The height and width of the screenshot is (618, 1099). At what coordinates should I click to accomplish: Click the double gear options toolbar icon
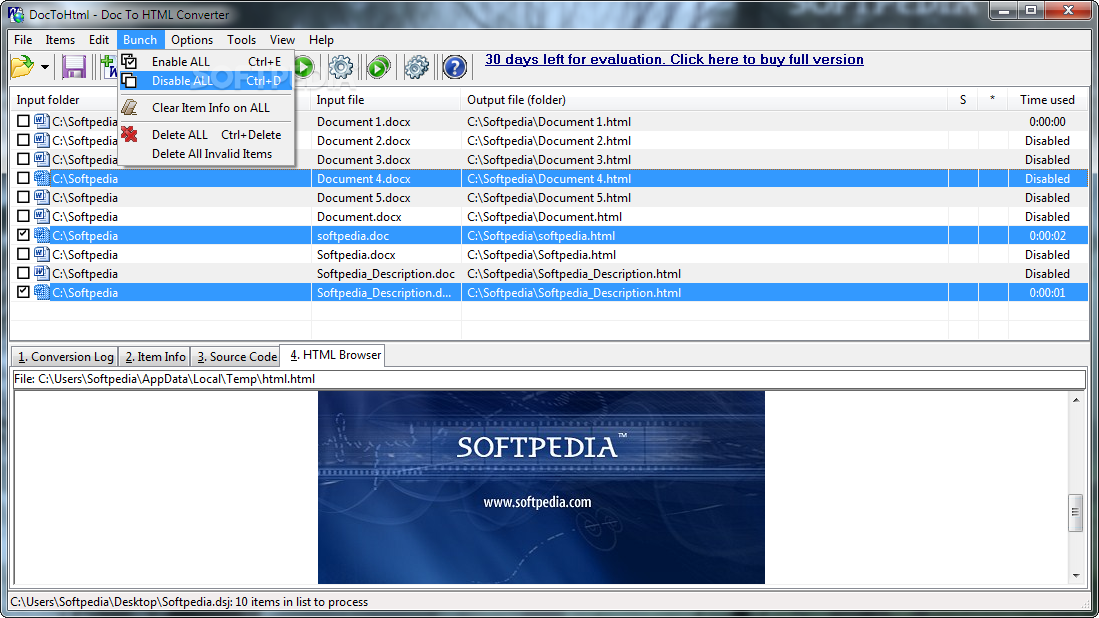(416, 67)
